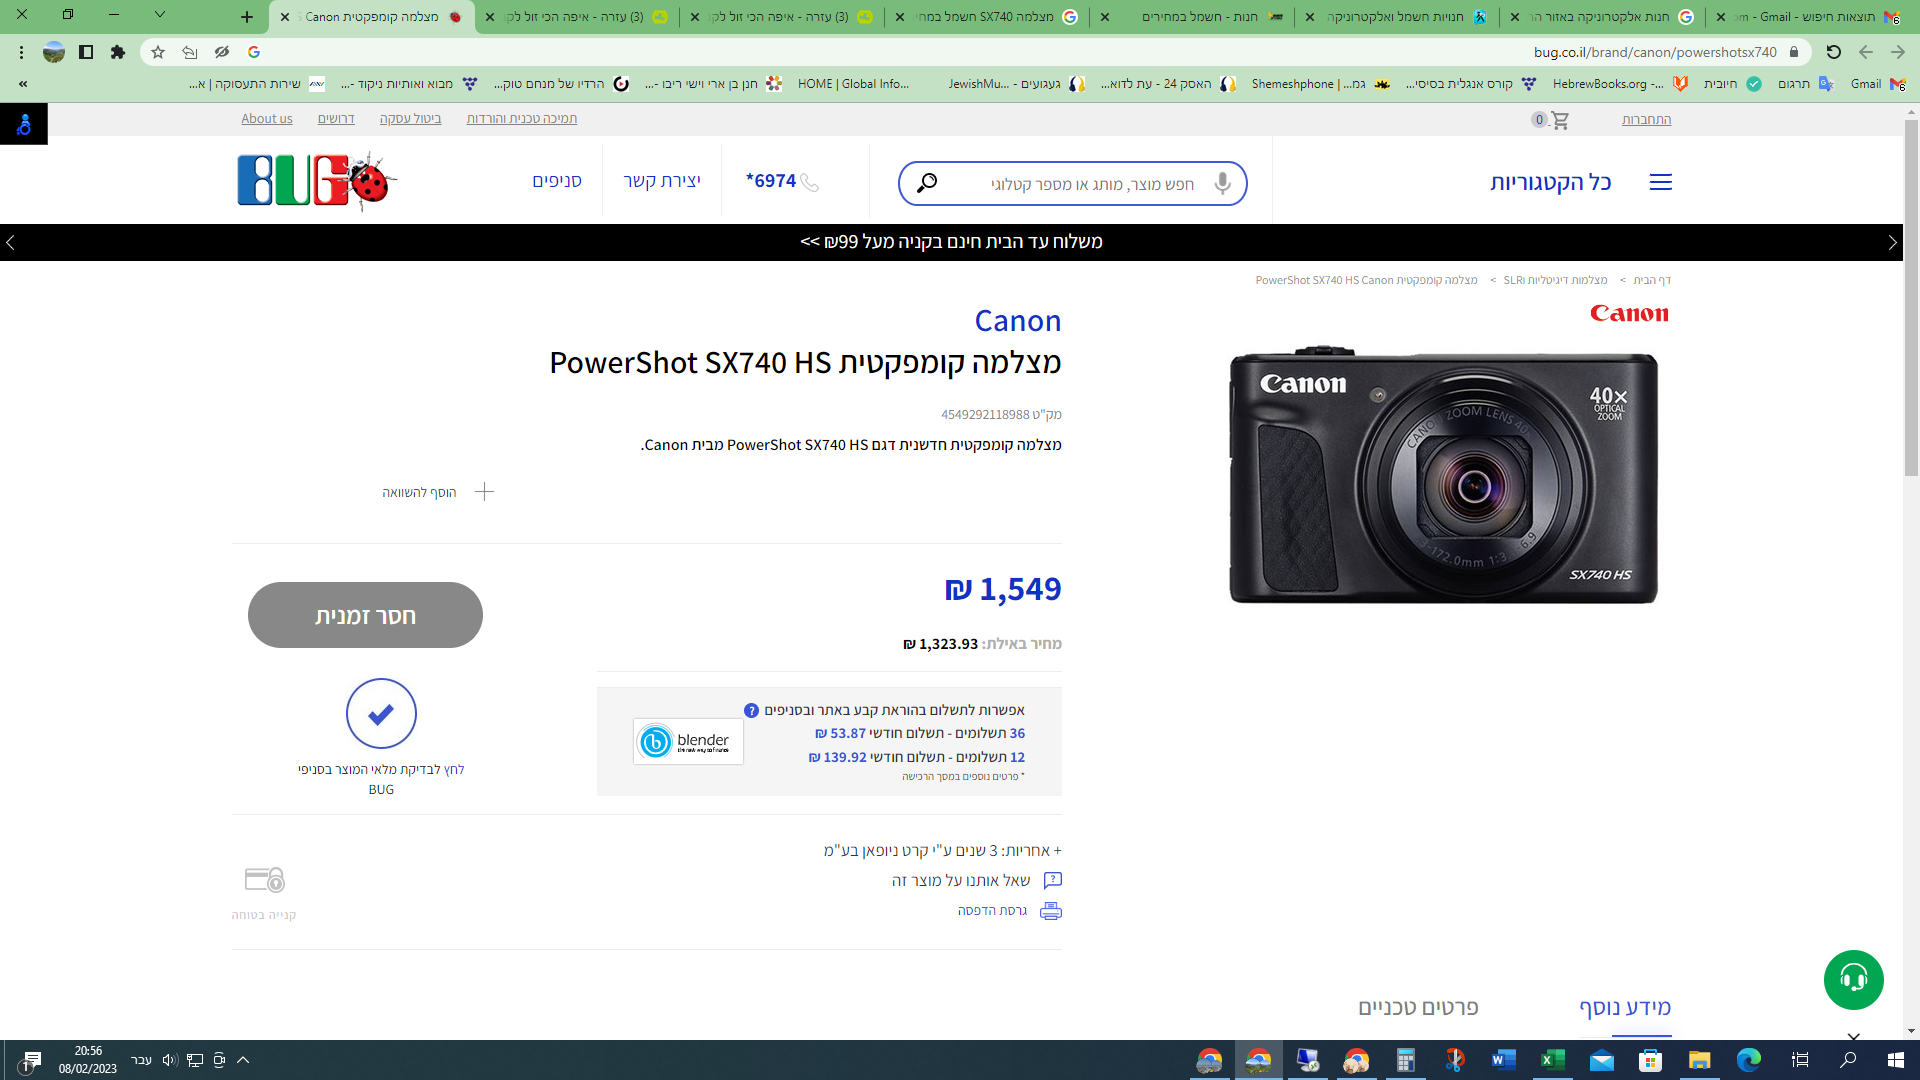Open the all categories hamburger menu

(x=1660, y=182)
